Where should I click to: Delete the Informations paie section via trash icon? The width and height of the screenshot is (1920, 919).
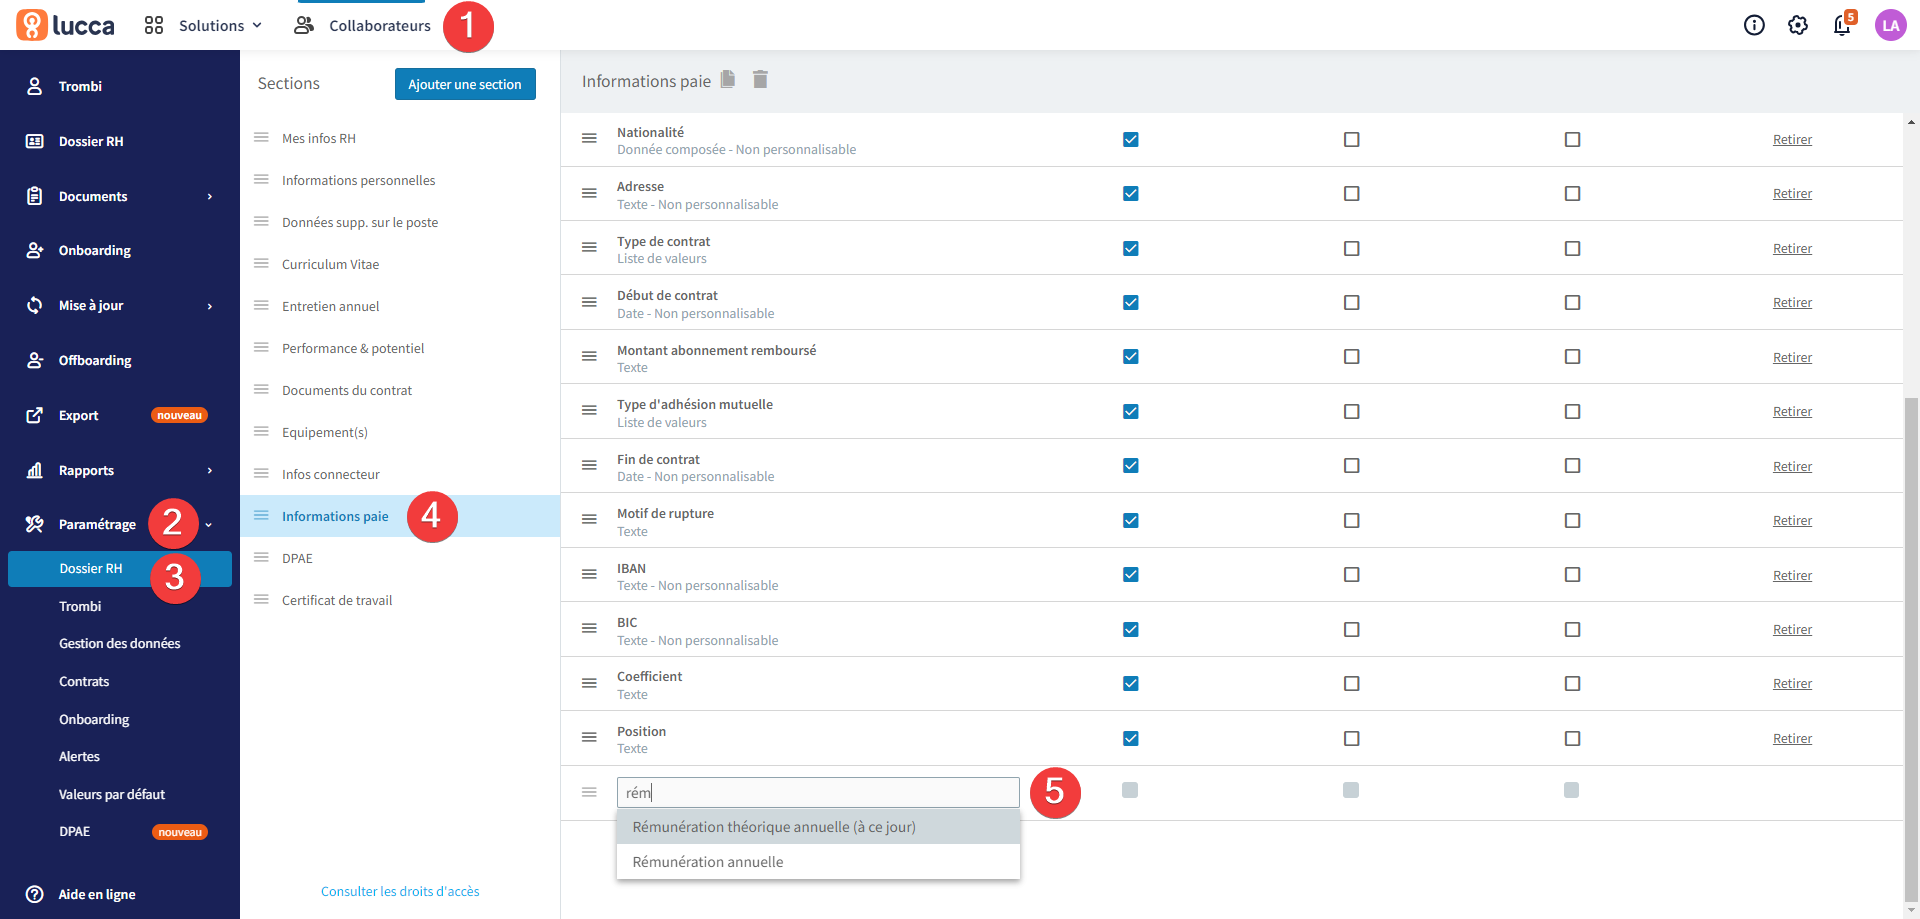click(760, 79)
